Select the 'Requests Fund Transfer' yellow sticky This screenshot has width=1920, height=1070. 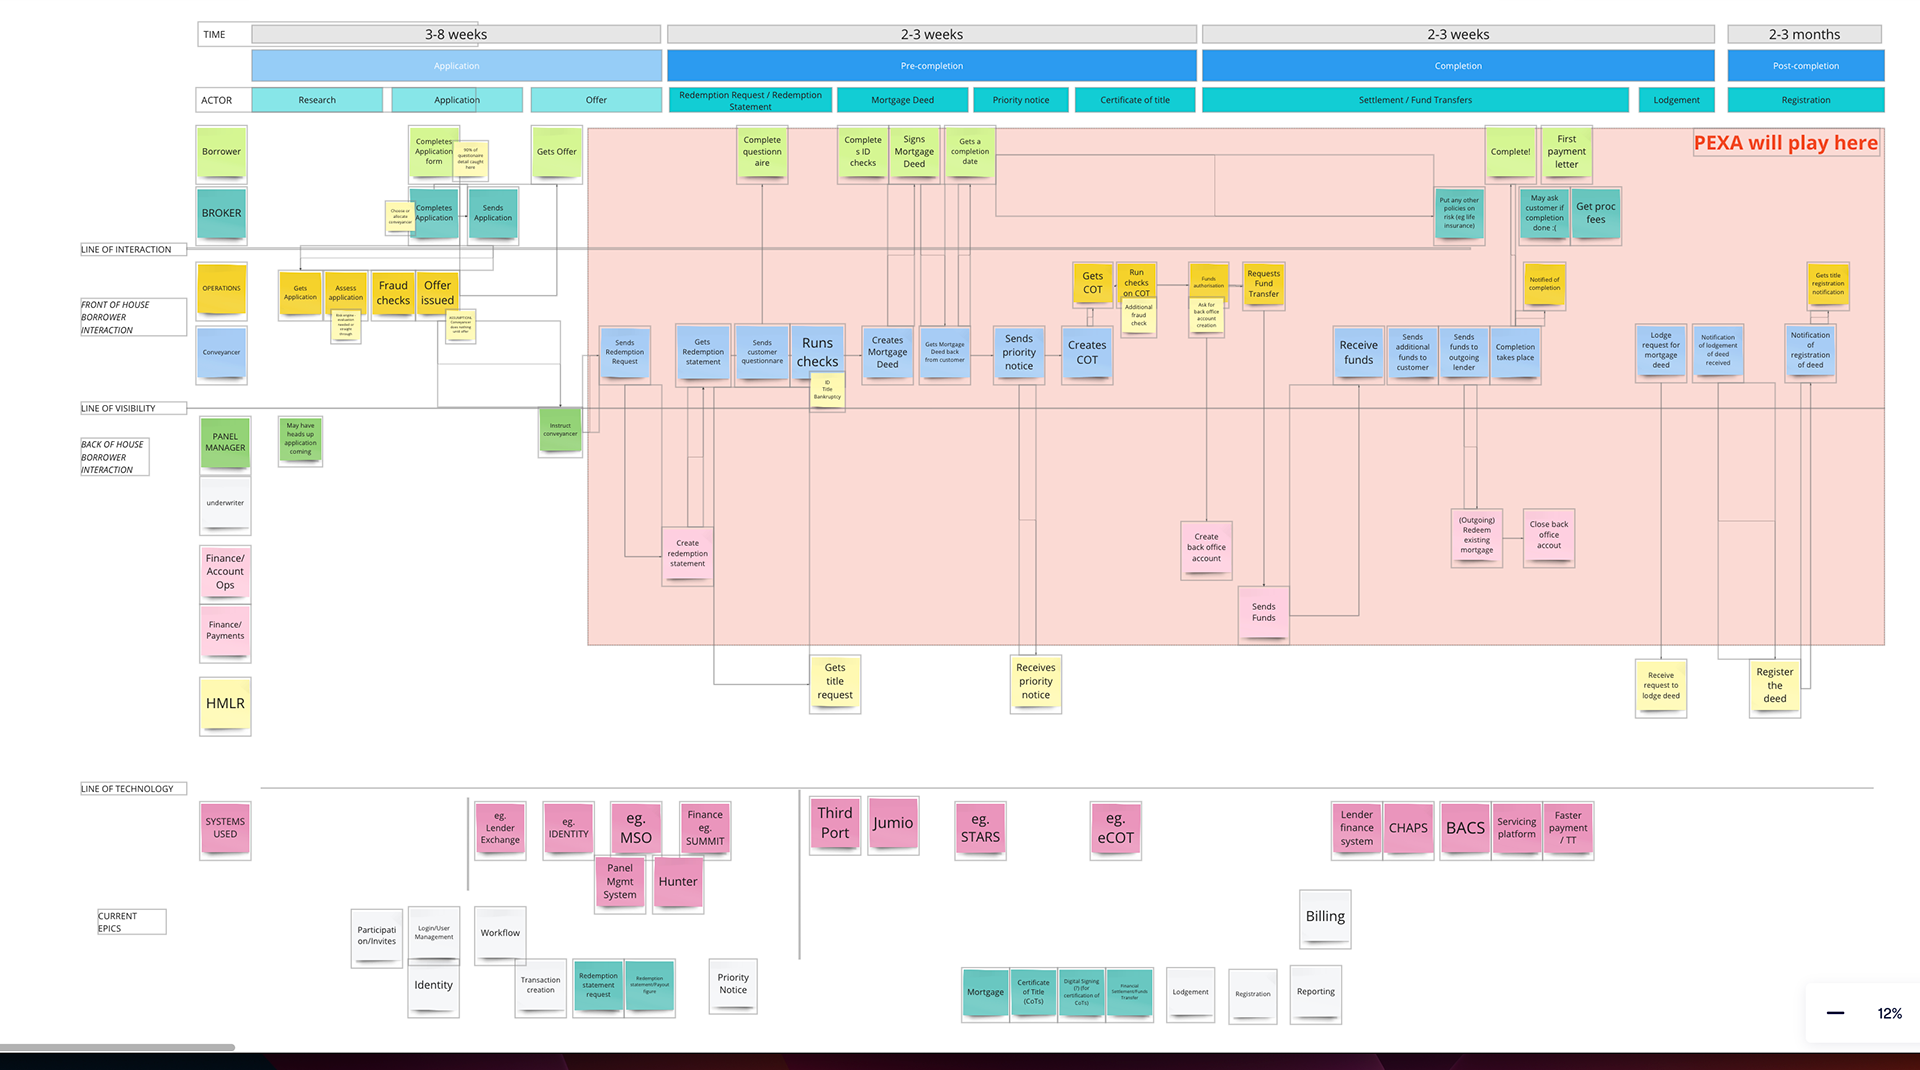pyautogui.click(x=1263, y=284)
